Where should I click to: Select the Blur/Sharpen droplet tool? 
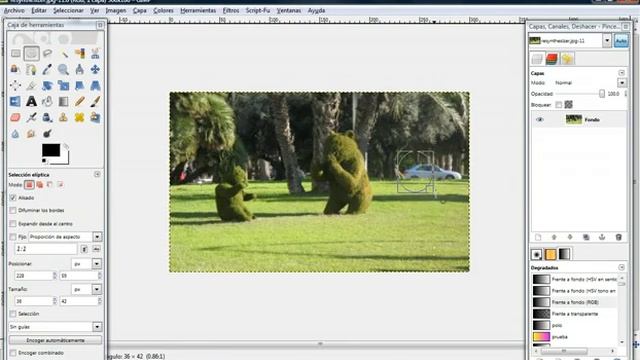click(16, 133)
